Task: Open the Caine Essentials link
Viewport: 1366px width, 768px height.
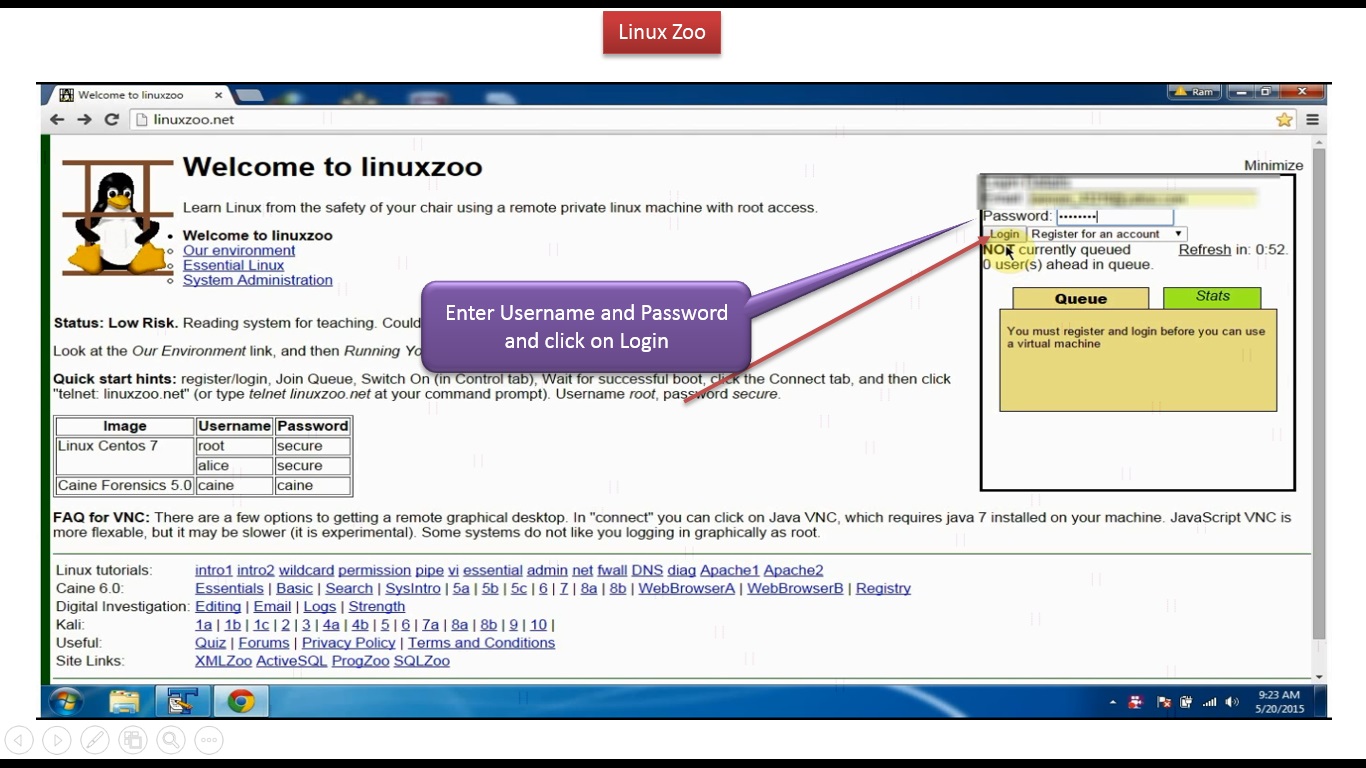Action: tap(229, 589)
